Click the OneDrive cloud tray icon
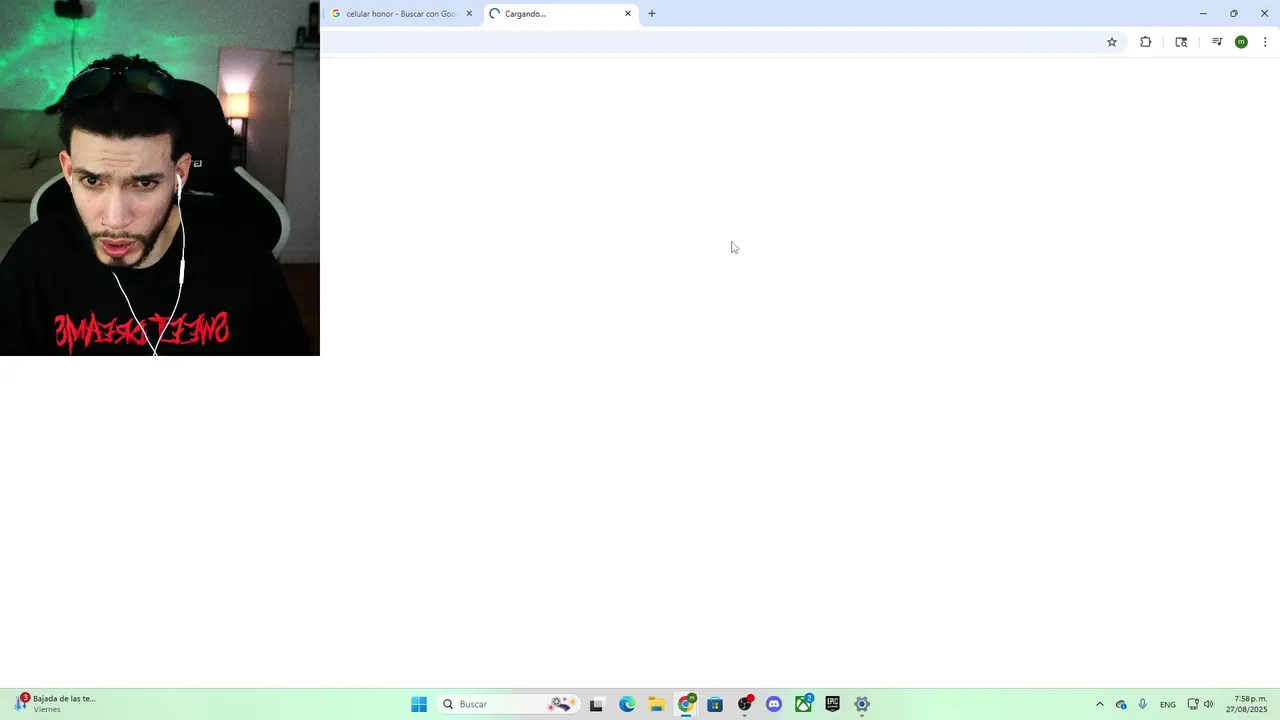This screenshot has width=1280, height=720. 1121,704
